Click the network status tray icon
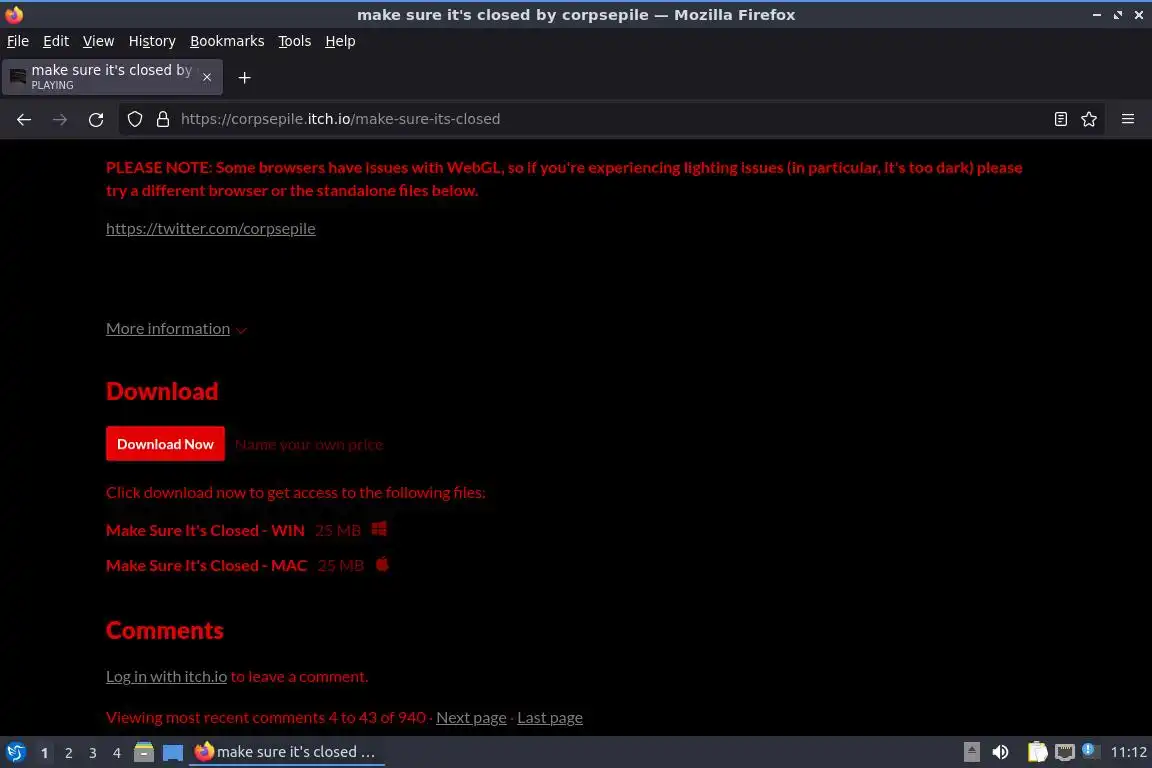Viewport: 1152px width, 768px height. click(1065, 752)
